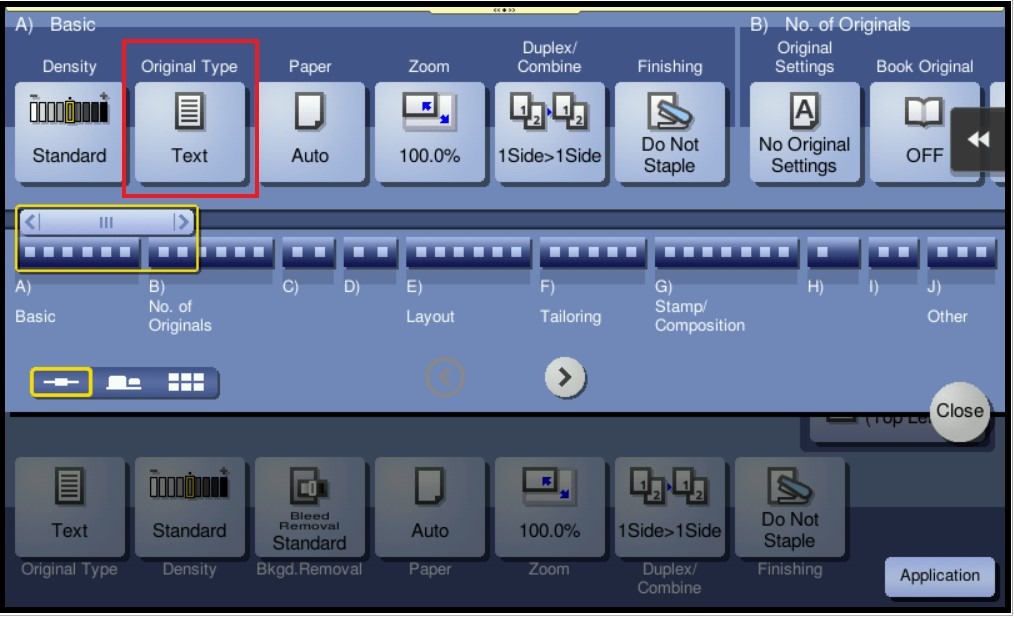1014x617 pixels.
Task: Open the Zoom 100.0% setting in the Basic panel
Action: pyautogui.click(x=429, y=132)
